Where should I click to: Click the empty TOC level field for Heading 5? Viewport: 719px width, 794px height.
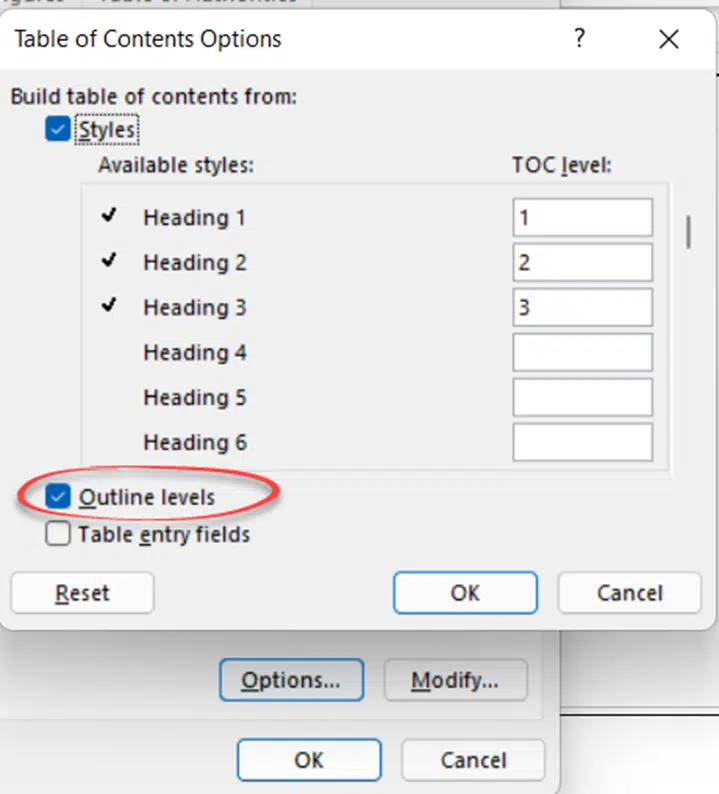point(582,398)
